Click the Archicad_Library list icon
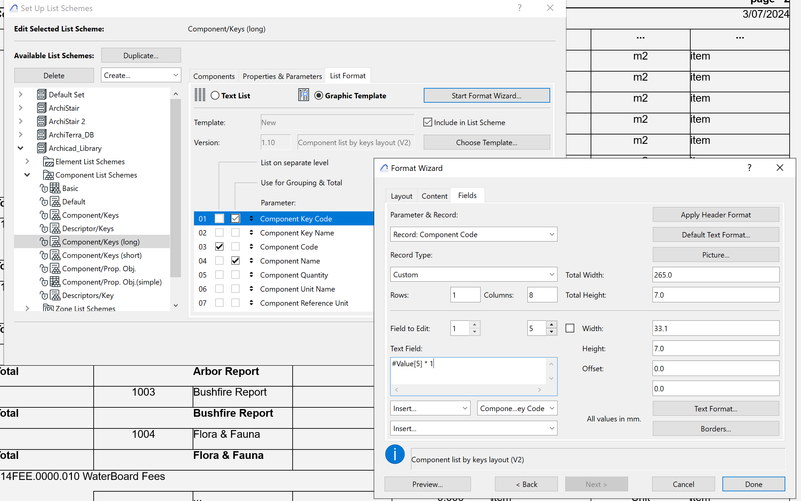 pos(41,148)
